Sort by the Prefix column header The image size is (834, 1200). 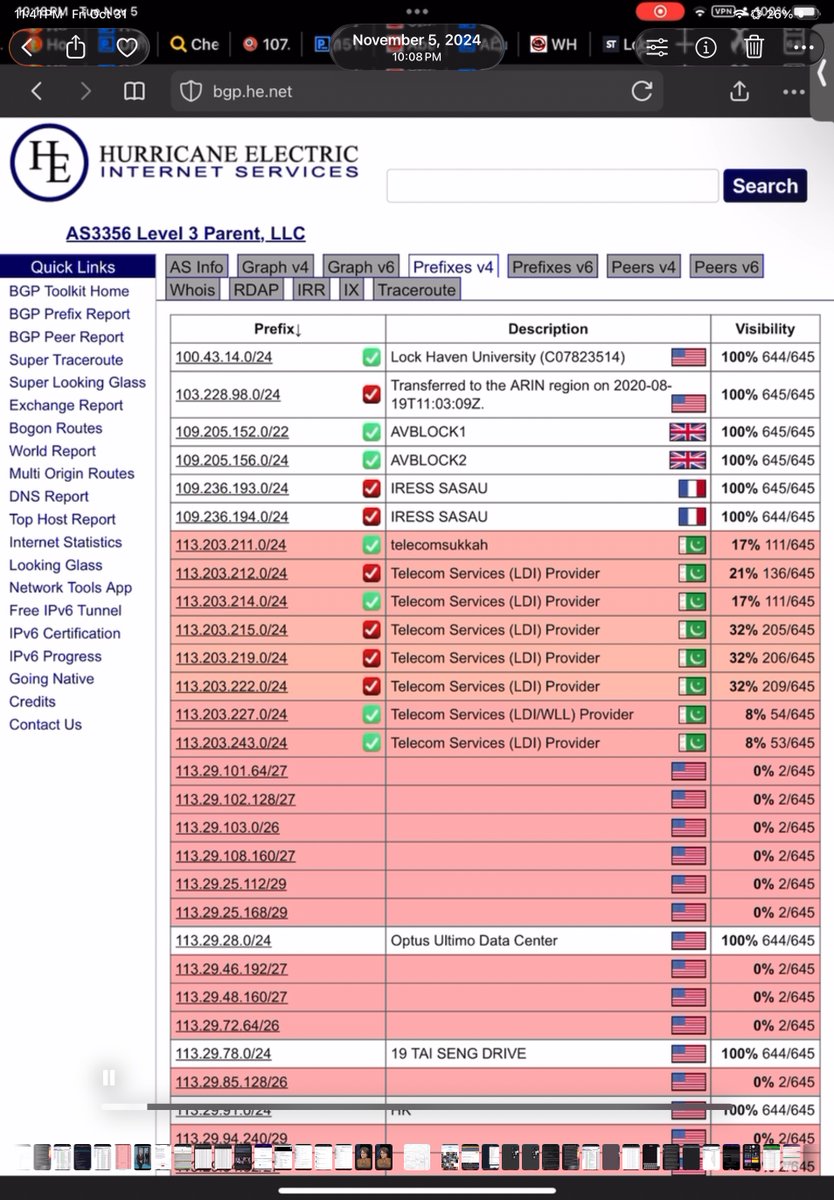278,329
